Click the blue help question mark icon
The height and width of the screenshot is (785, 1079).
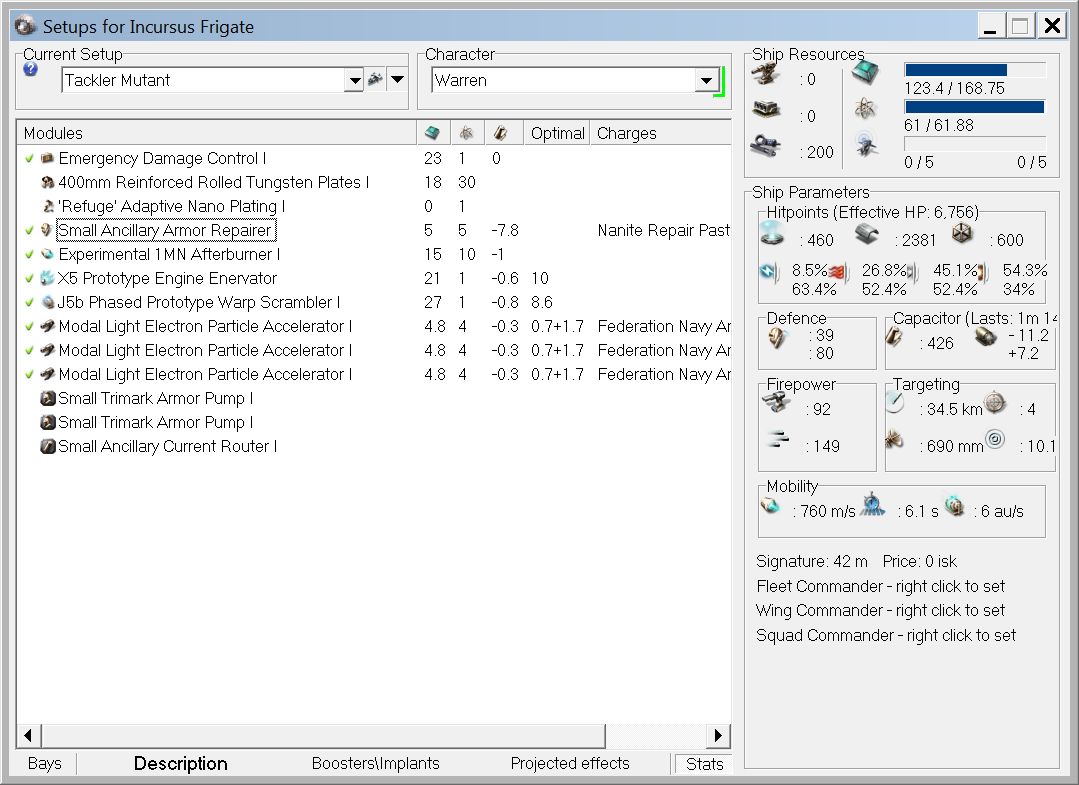pos(30,70)
